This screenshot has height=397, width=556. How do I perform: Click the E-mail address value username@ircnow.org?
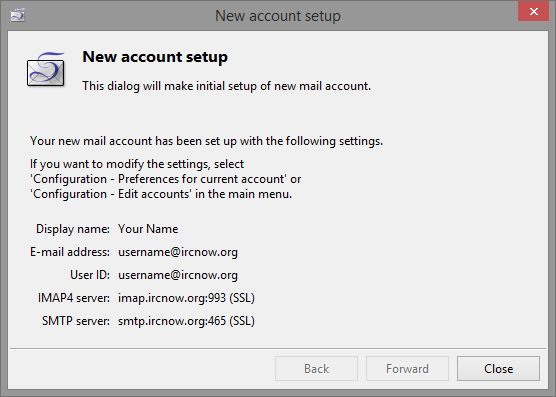[178, 252]
